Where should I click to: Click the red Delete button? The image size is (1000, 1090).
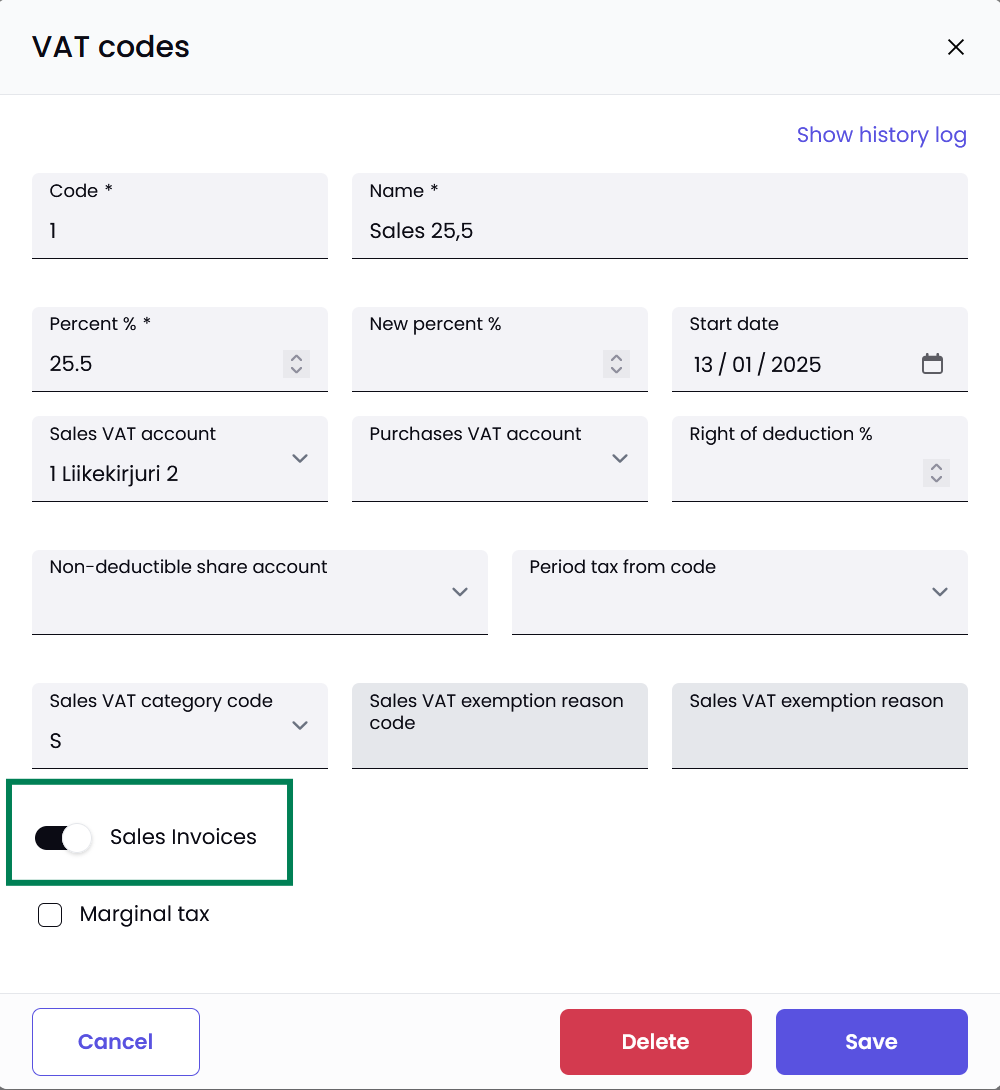(655, 1042)
